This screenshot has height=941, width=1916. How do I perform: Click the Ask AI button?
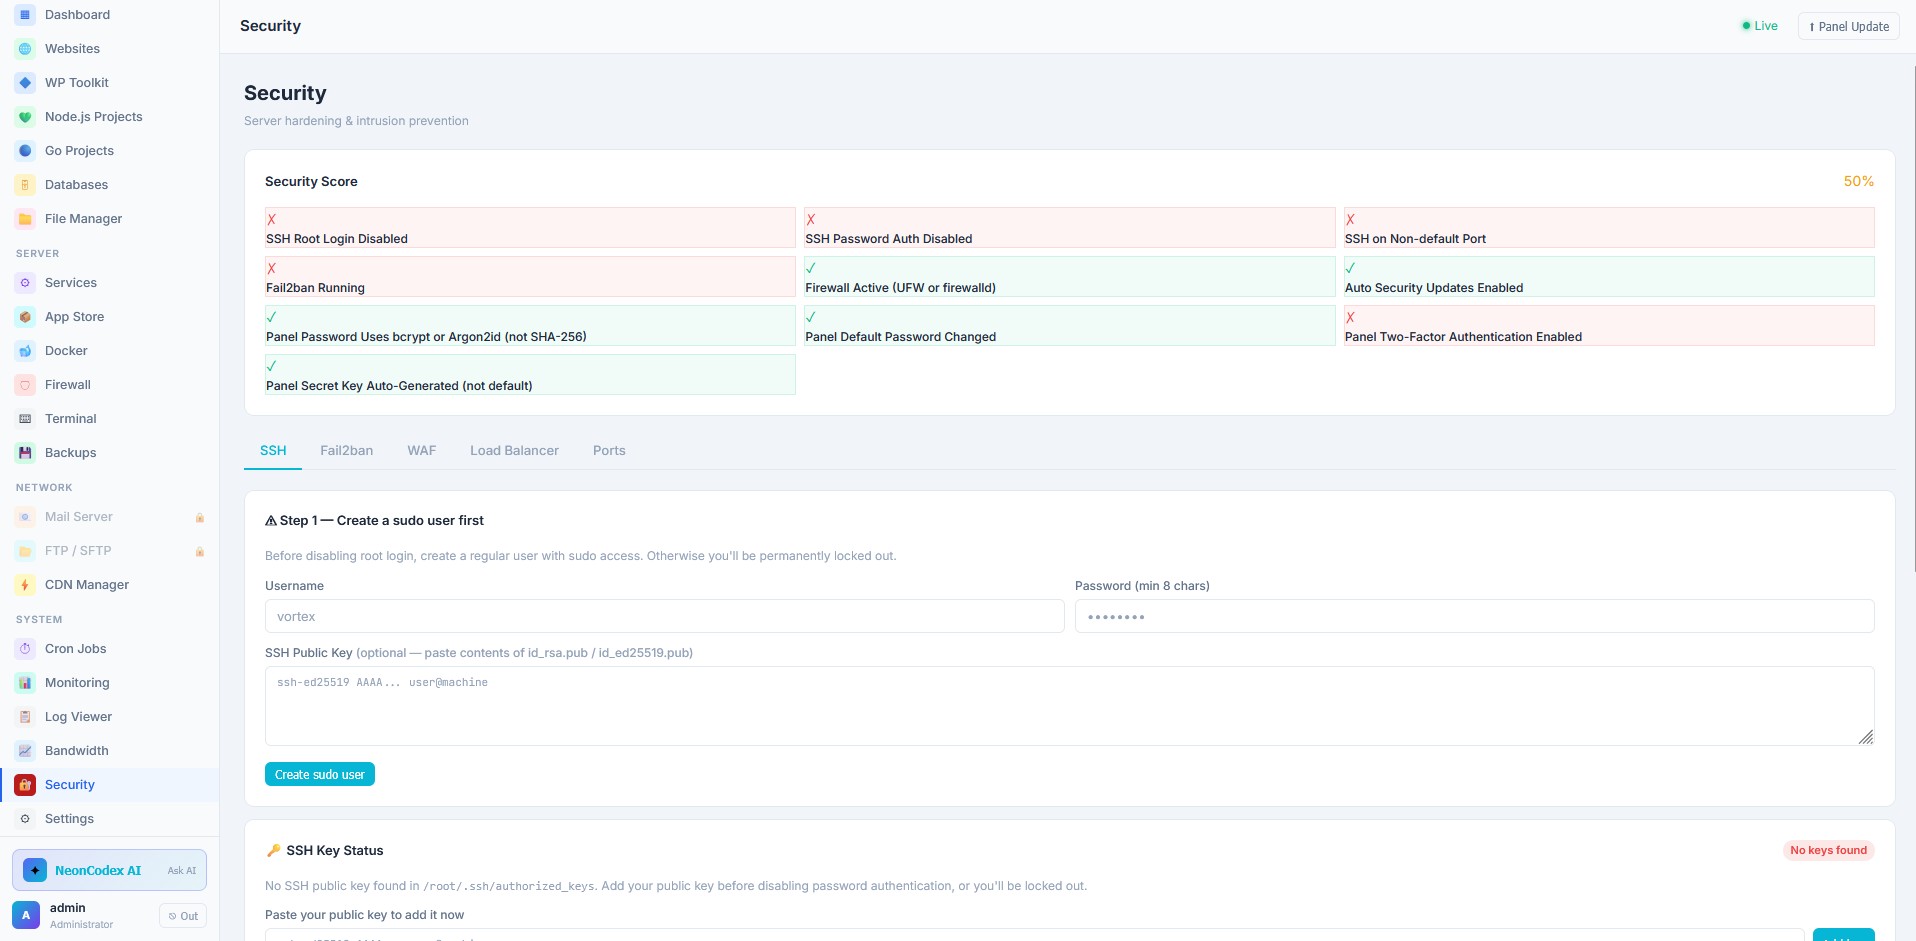pyautogui.click(x=182, y=871)
